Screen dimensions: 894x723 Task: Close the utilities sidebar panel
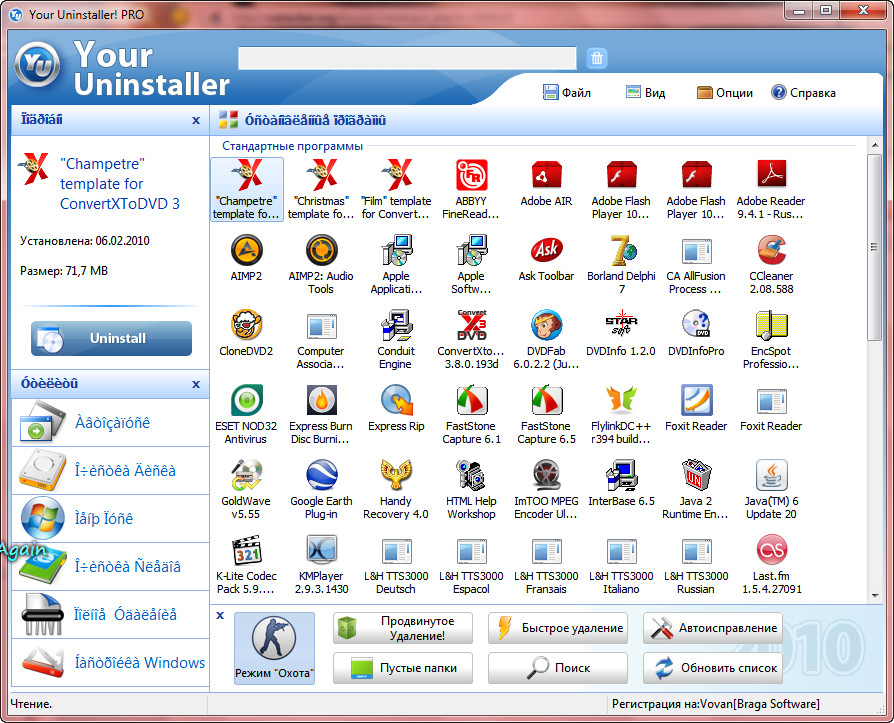(x=196, y=384)
